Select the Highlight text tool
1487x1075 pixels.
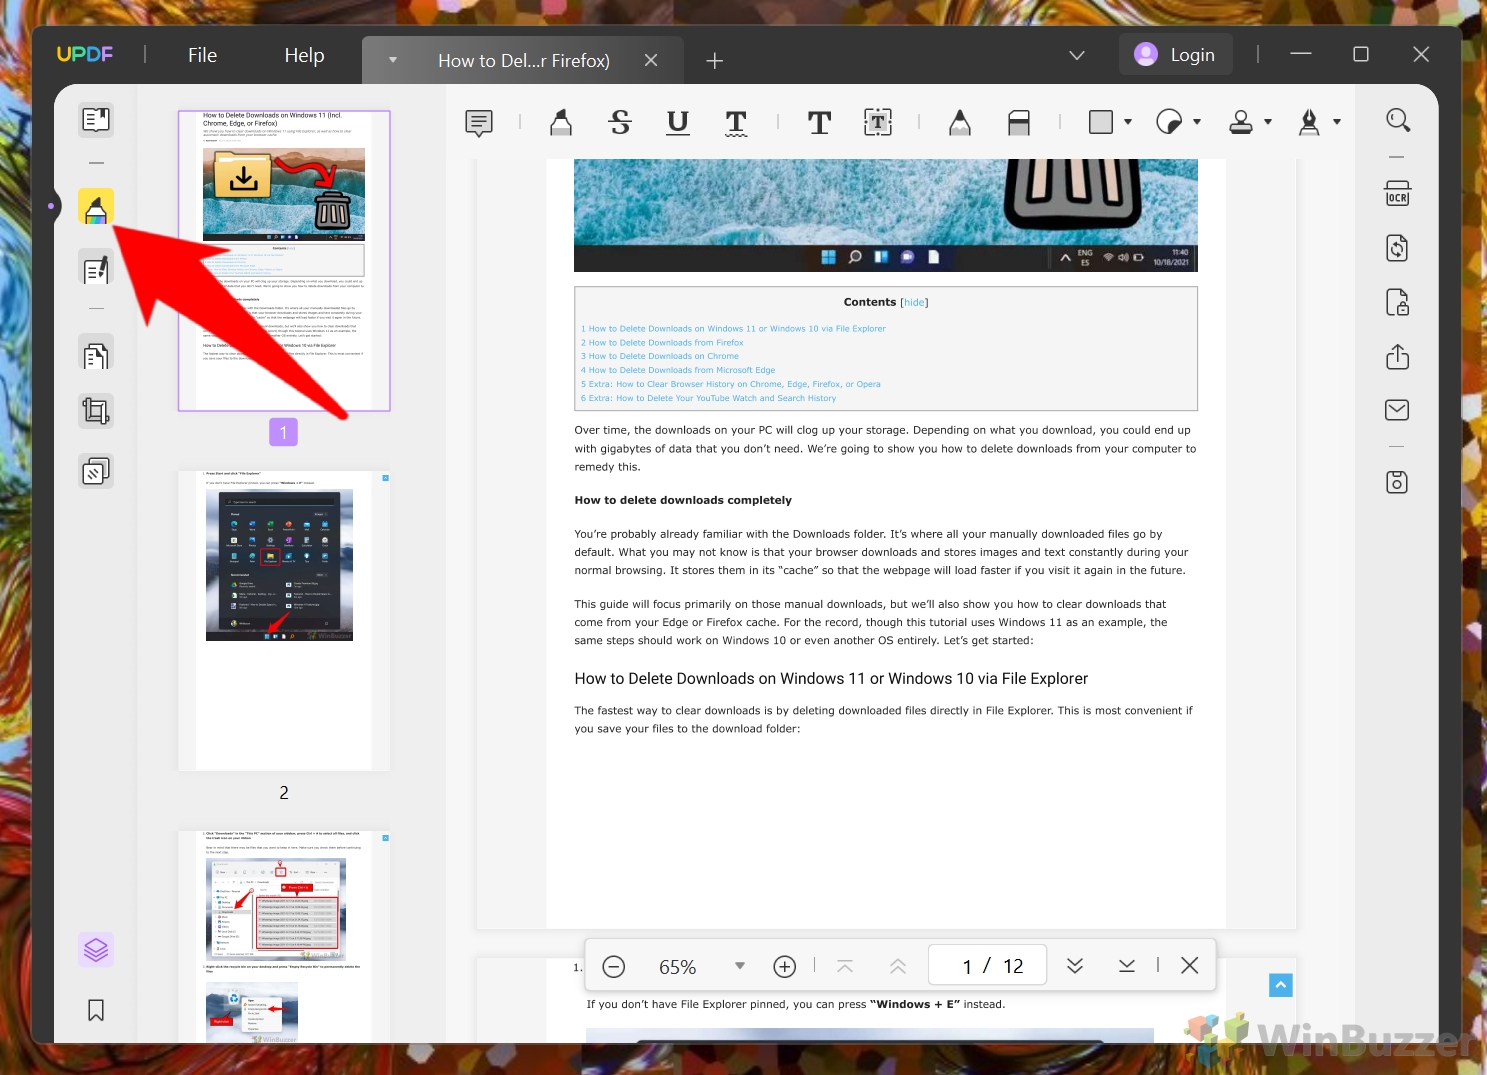(x=561, y=123)
